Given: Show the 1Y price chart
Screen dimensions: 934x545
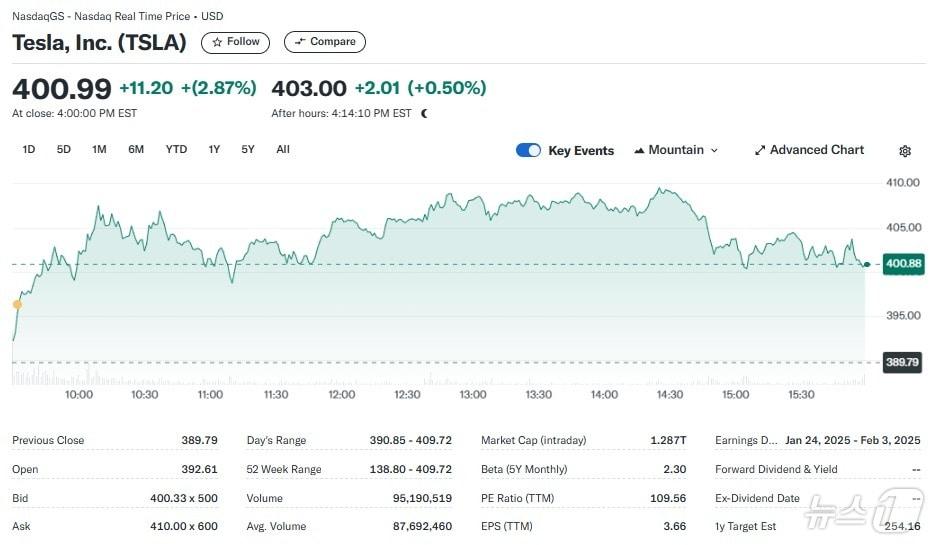Looking at the screenshot, I should point(214,149).
